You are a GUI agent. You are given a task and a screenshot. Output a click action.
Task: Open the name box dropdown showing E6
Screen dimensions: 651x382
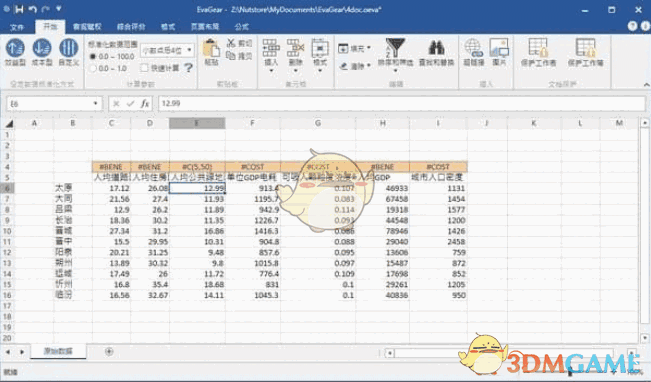[95, 103]
